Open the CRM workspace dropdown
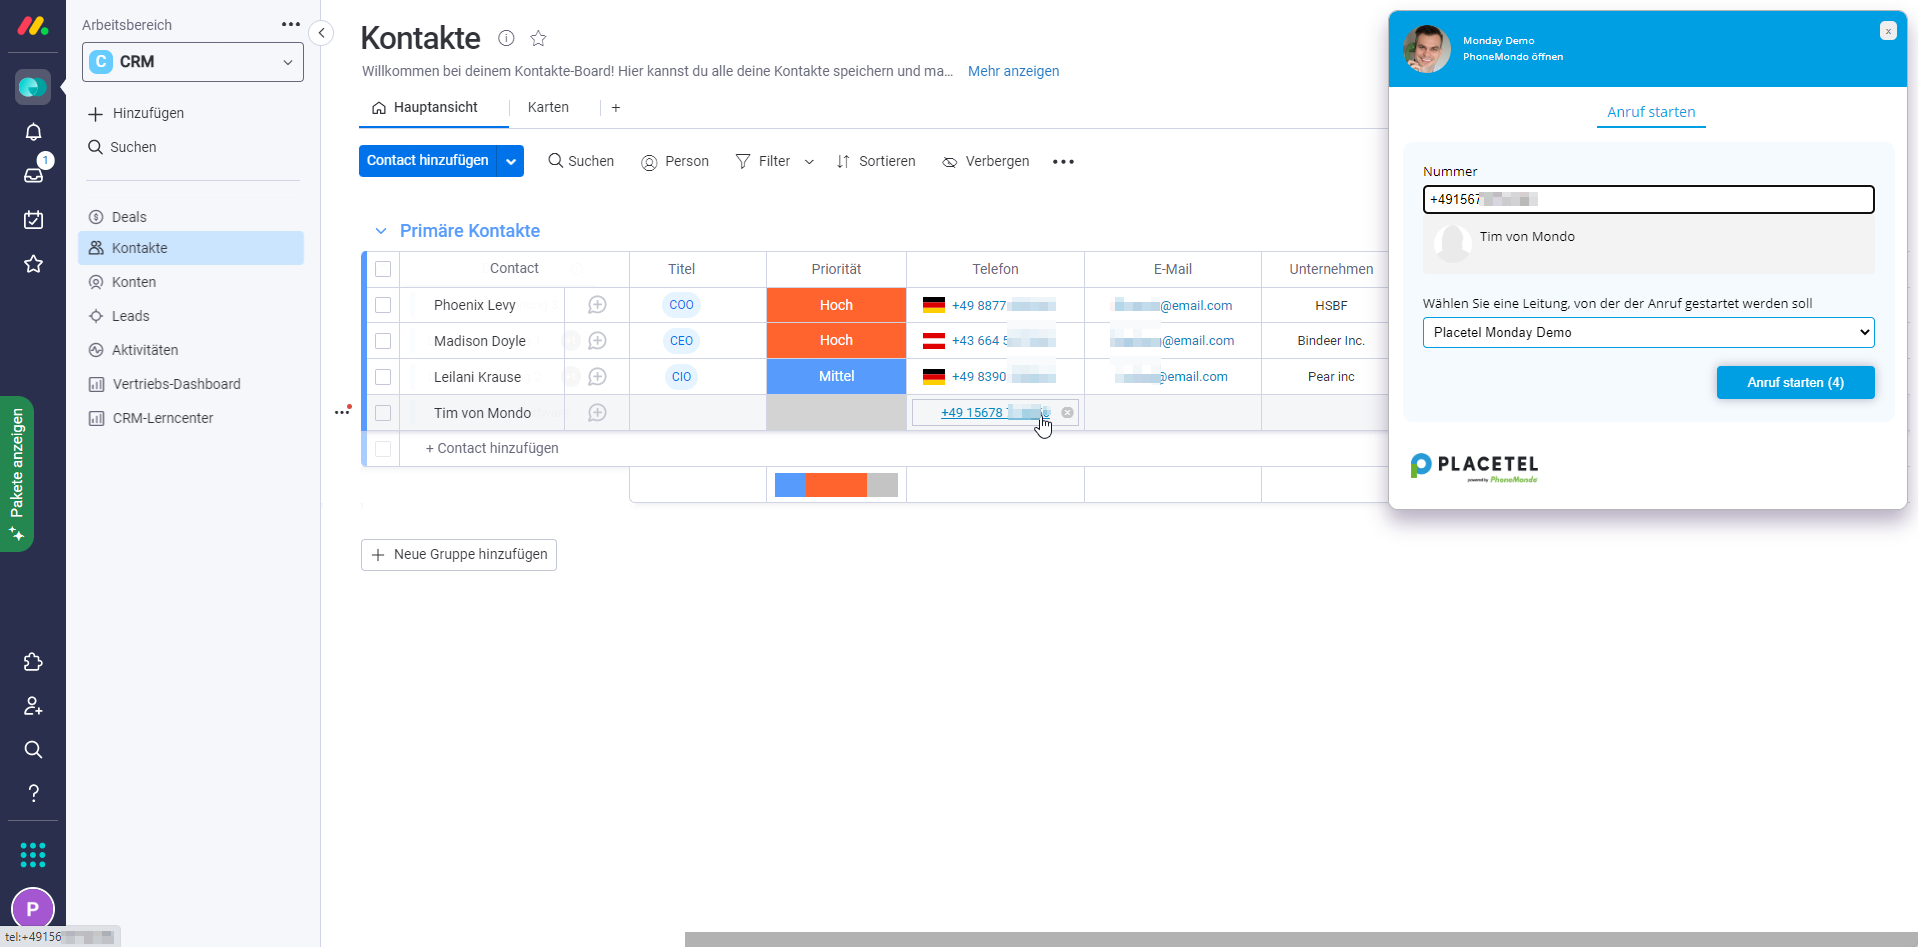This screenshot has height=947, width=1918. [x=193, y=62]
